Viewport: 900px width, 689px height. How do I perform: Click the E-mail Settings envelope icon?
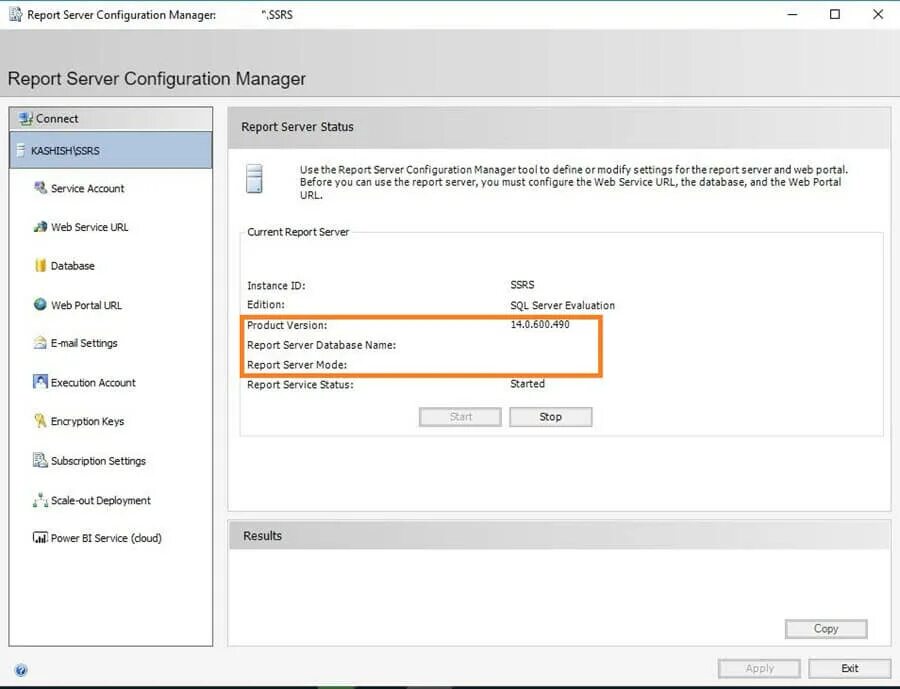tap(40, 343)
